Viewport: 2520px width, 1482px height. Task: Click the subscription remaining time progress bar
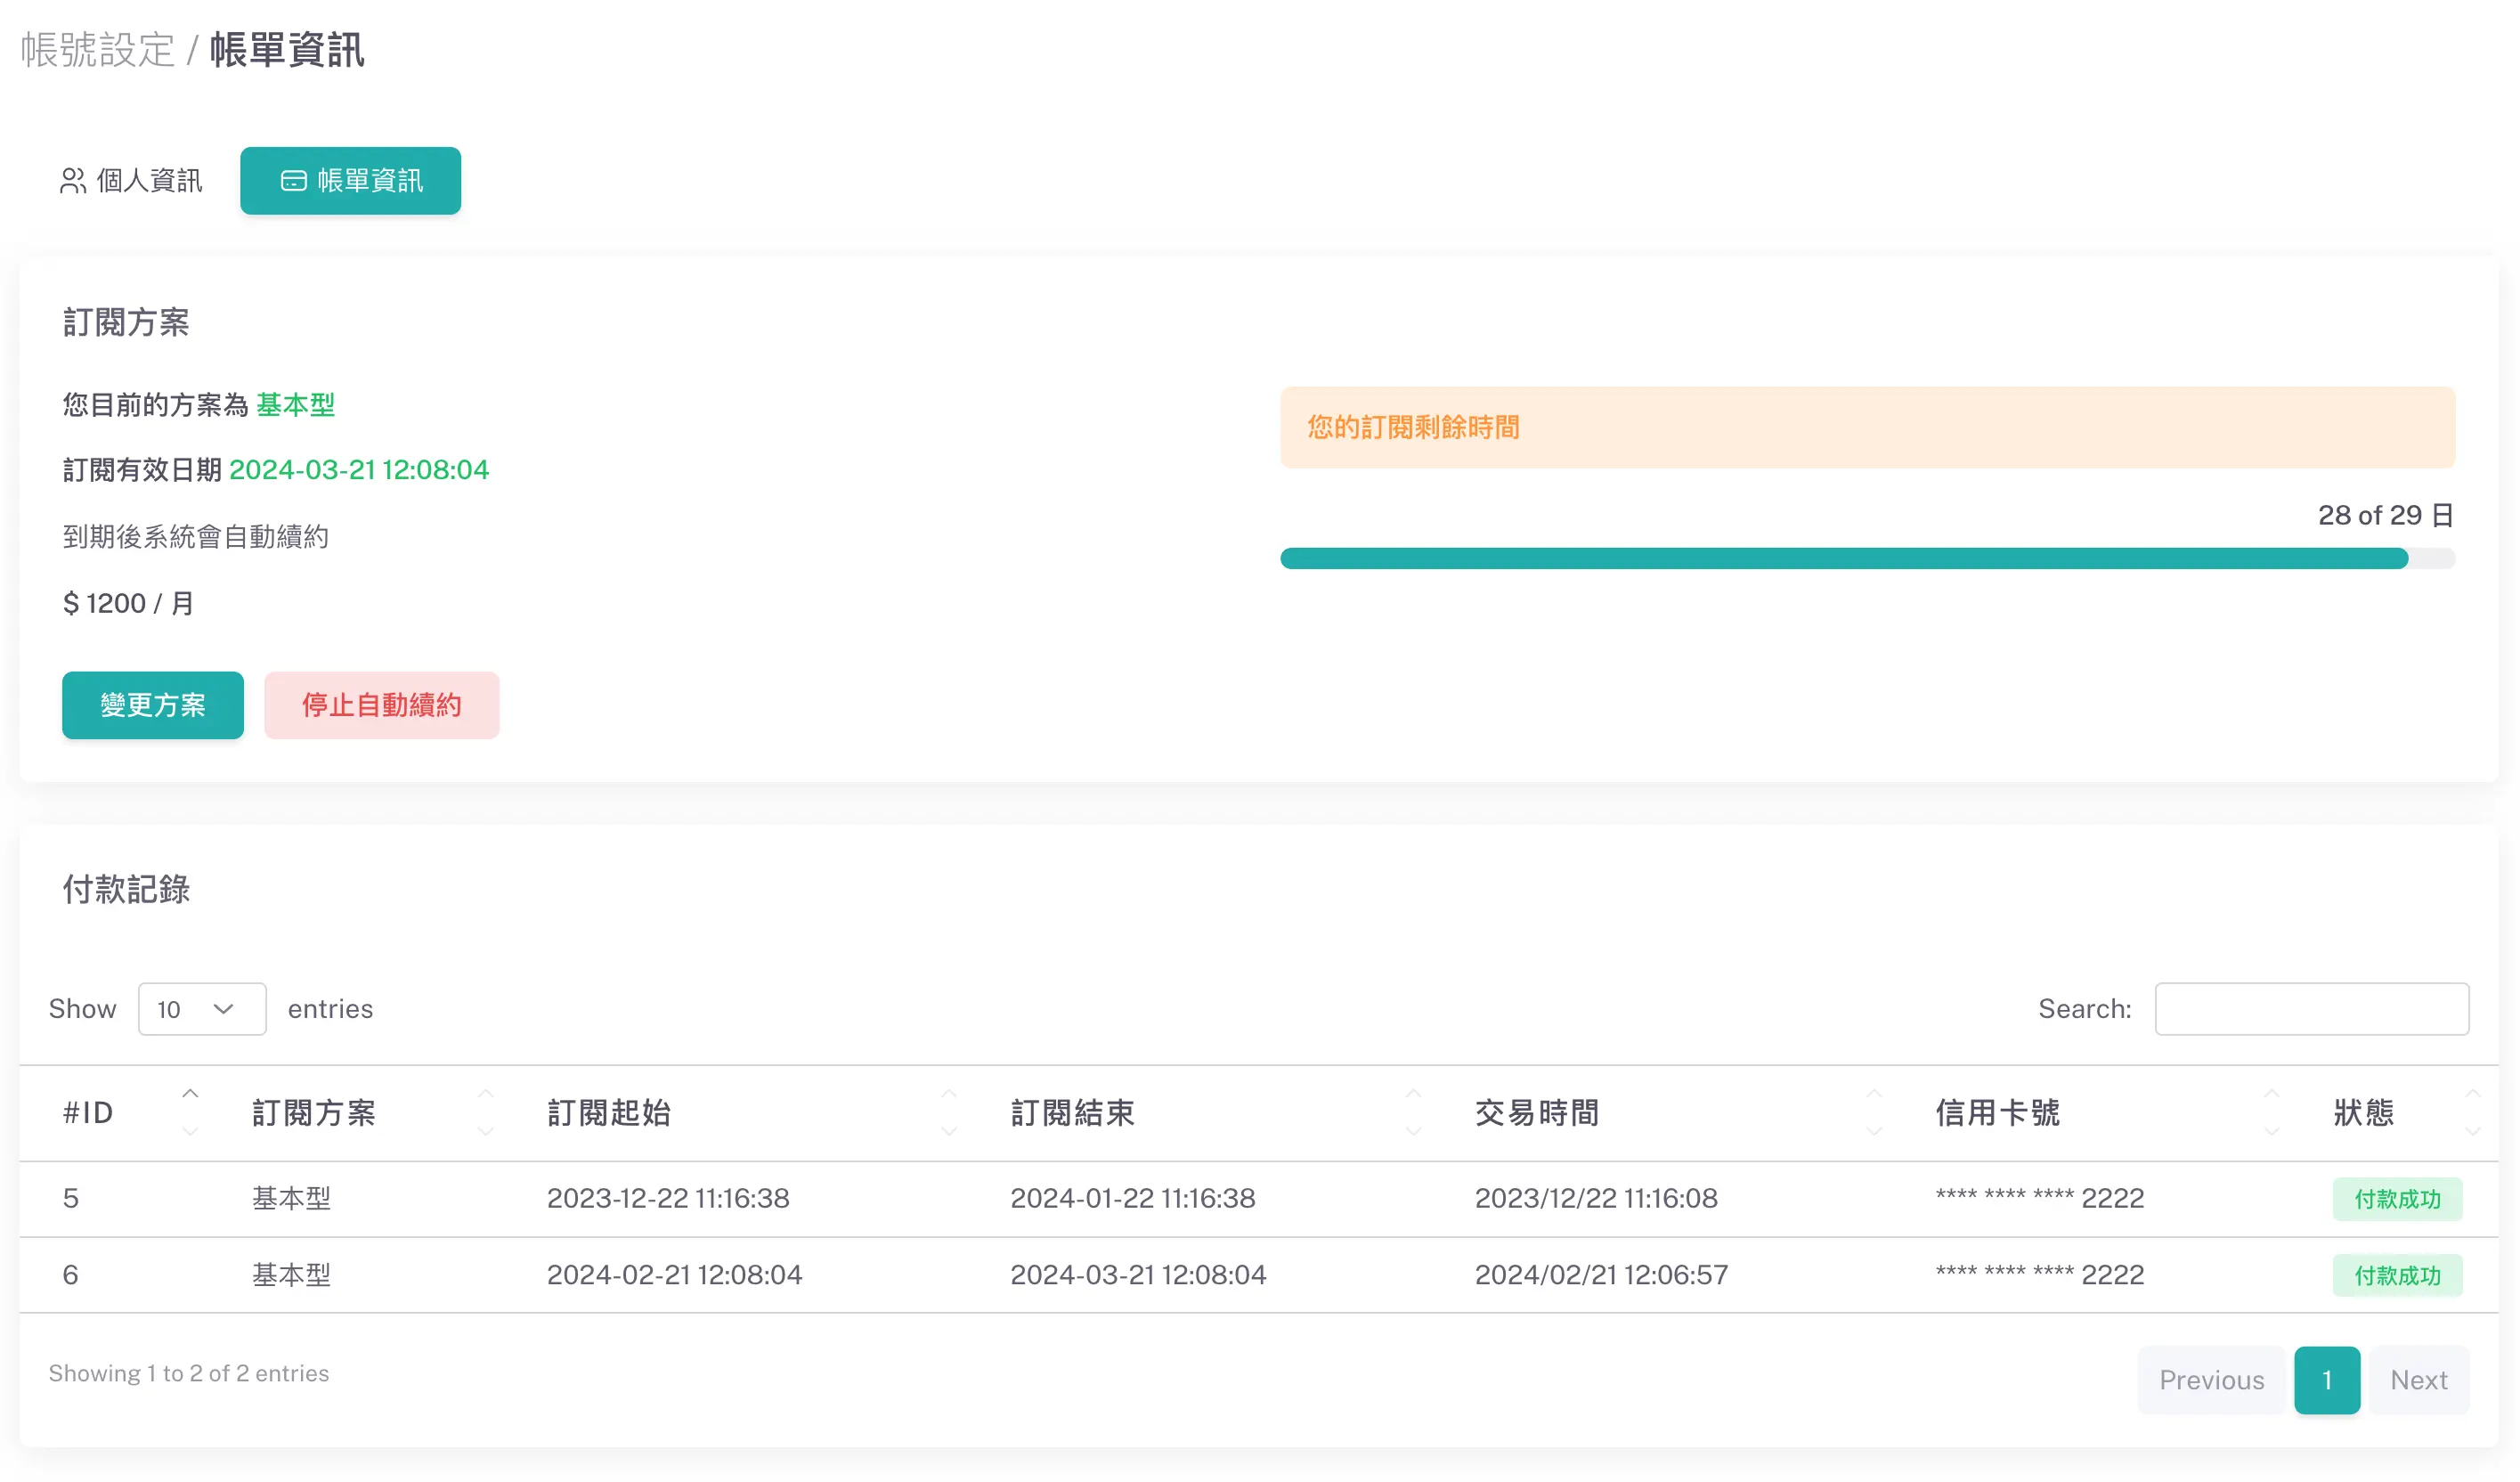pos(1866,558)
